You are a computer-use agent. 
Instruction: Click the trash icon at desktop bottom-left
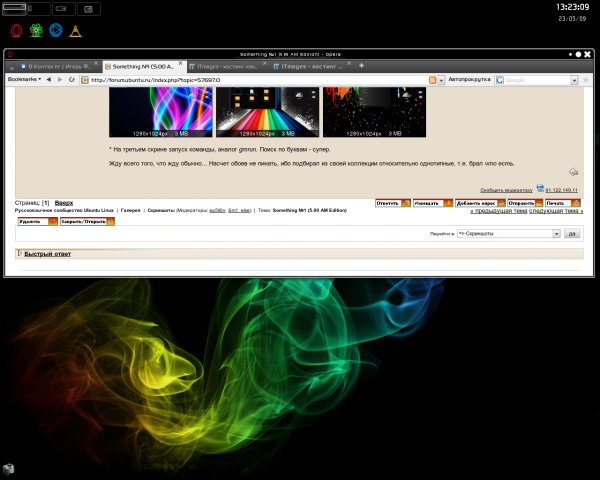pyautogui.click(x=9, y=467)
